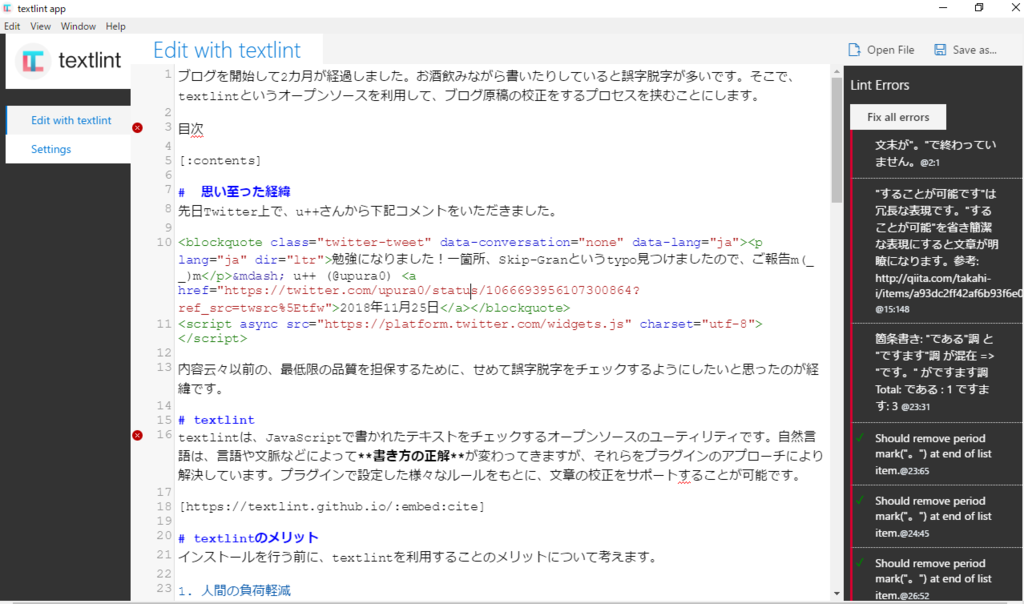
Task: Open the Settings sidebar item
Action: (x=69, y=149)
